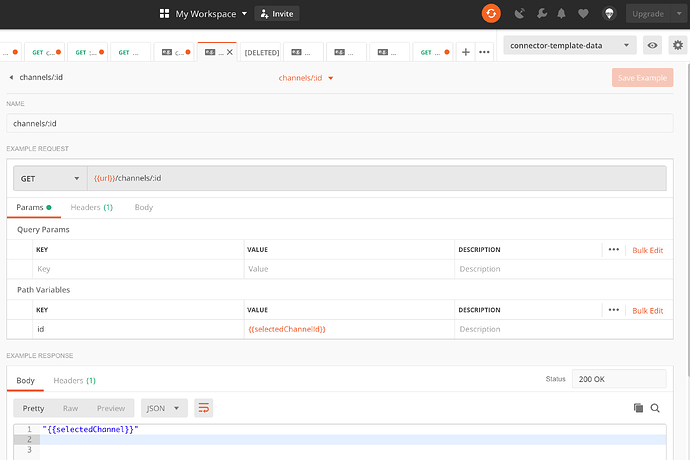Click the Query Params Key field
Screen dimensions: 690x460
point(138,269)
